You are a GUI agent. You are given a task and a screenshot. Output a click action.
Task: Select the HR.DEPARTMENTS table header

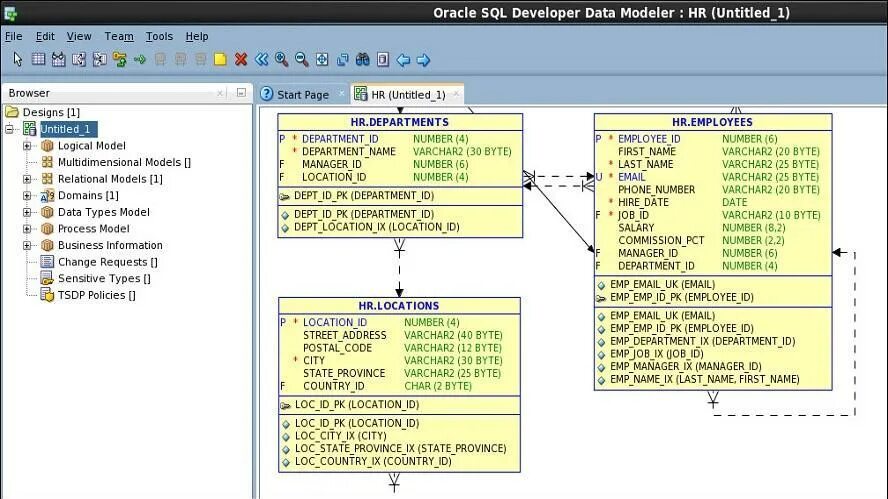[400, 122]
